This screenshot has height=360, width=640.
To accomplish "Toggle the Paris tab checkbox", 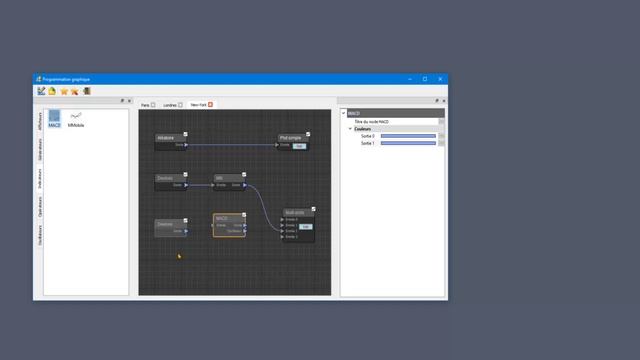I will pyautogui.click(x=153, y=105).
